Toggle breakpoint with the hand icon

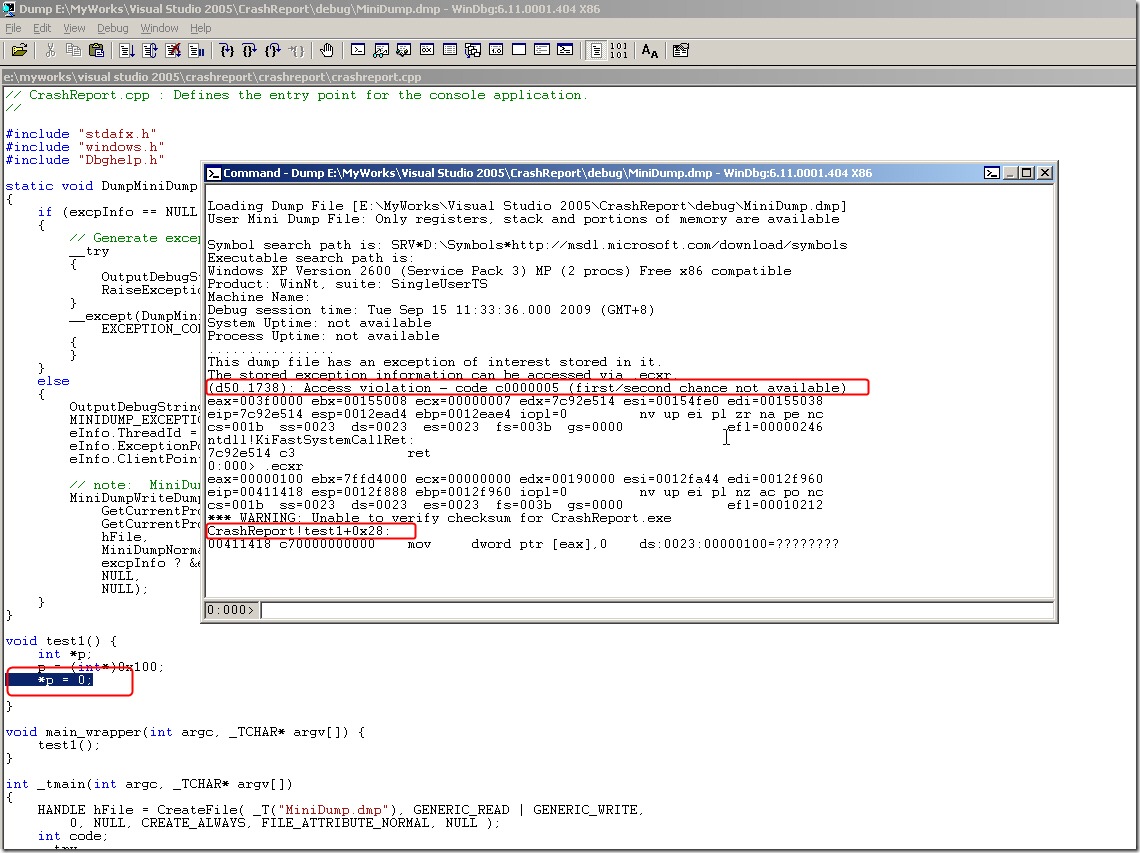tap(326, 50)
